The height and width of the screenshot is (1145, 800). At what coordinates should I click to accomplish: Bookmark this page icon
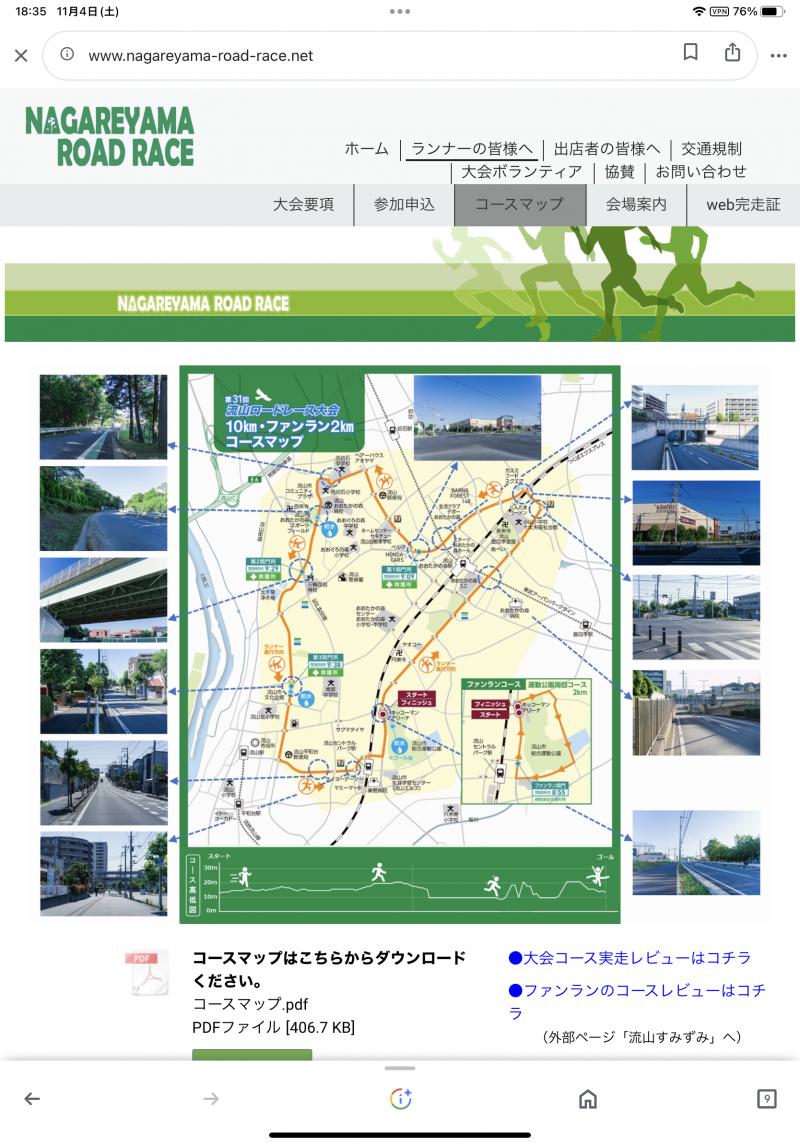[691, 52]
